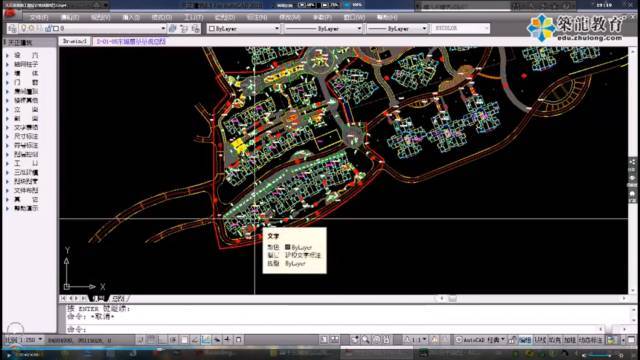
Task: Click the 编组 status bar button
Action: click(x=526, y=340)
